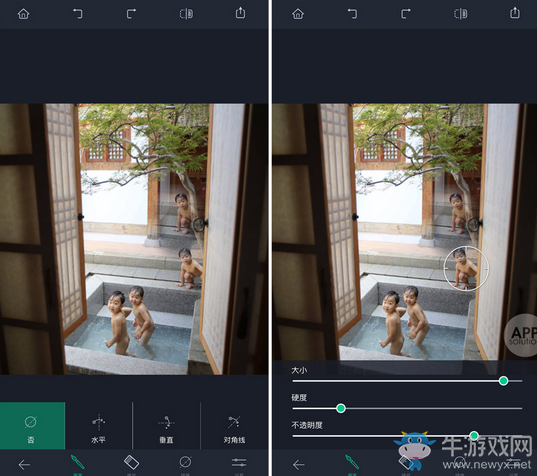Click the 大小 size slider handle
537x476 pixels.
503,381
